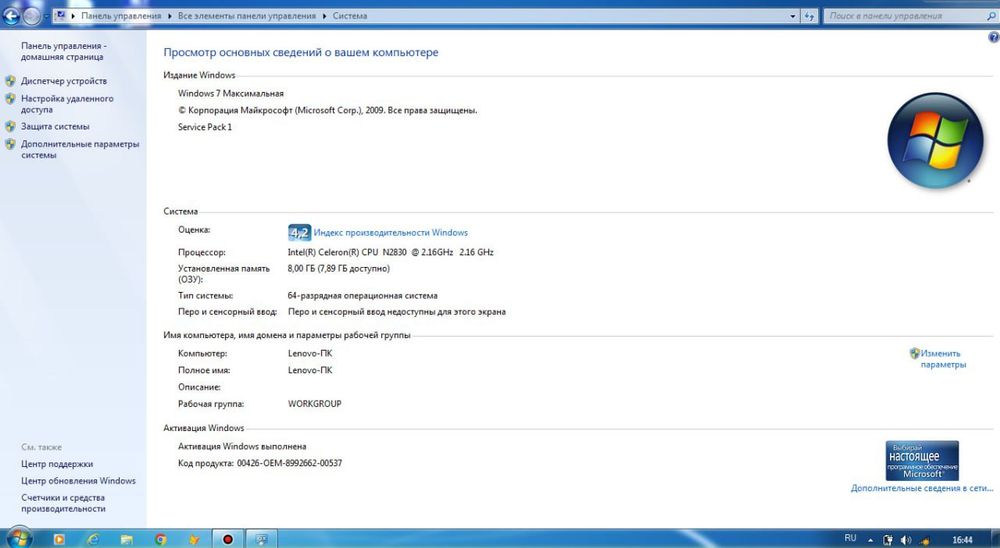The image size is (1000, 548).
Task: Click the taskbar clock showing 16:44
Action: point(962,540)
